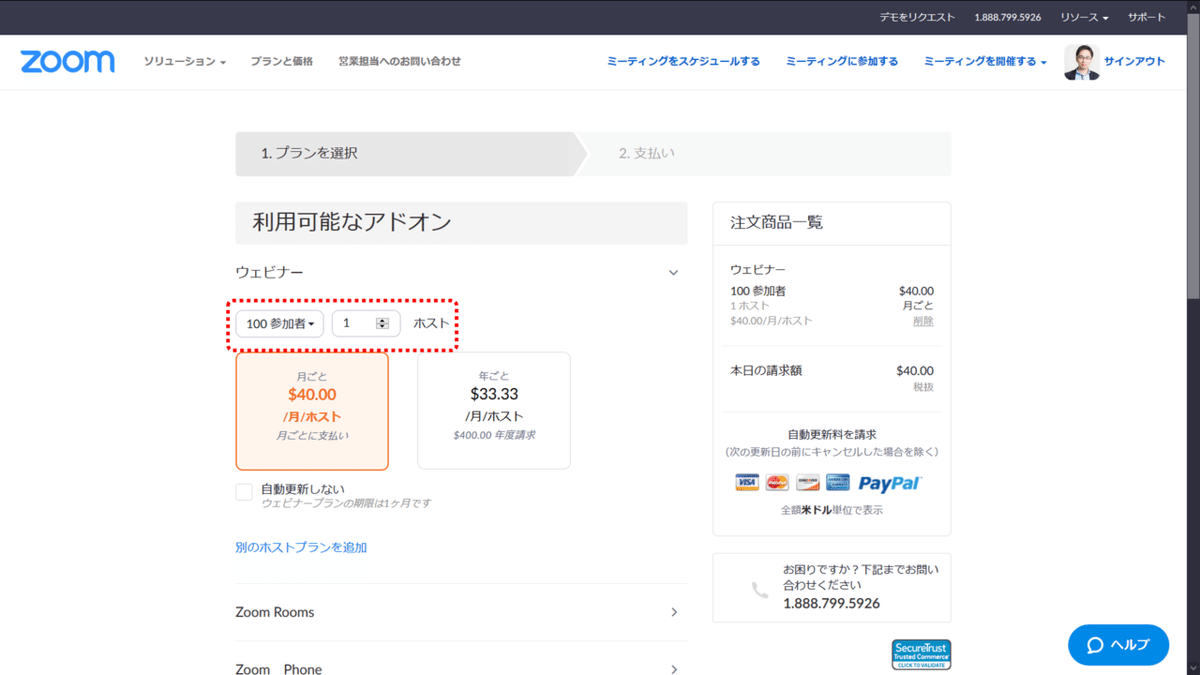Click the 削除 link in order summary

coord(923,321)
